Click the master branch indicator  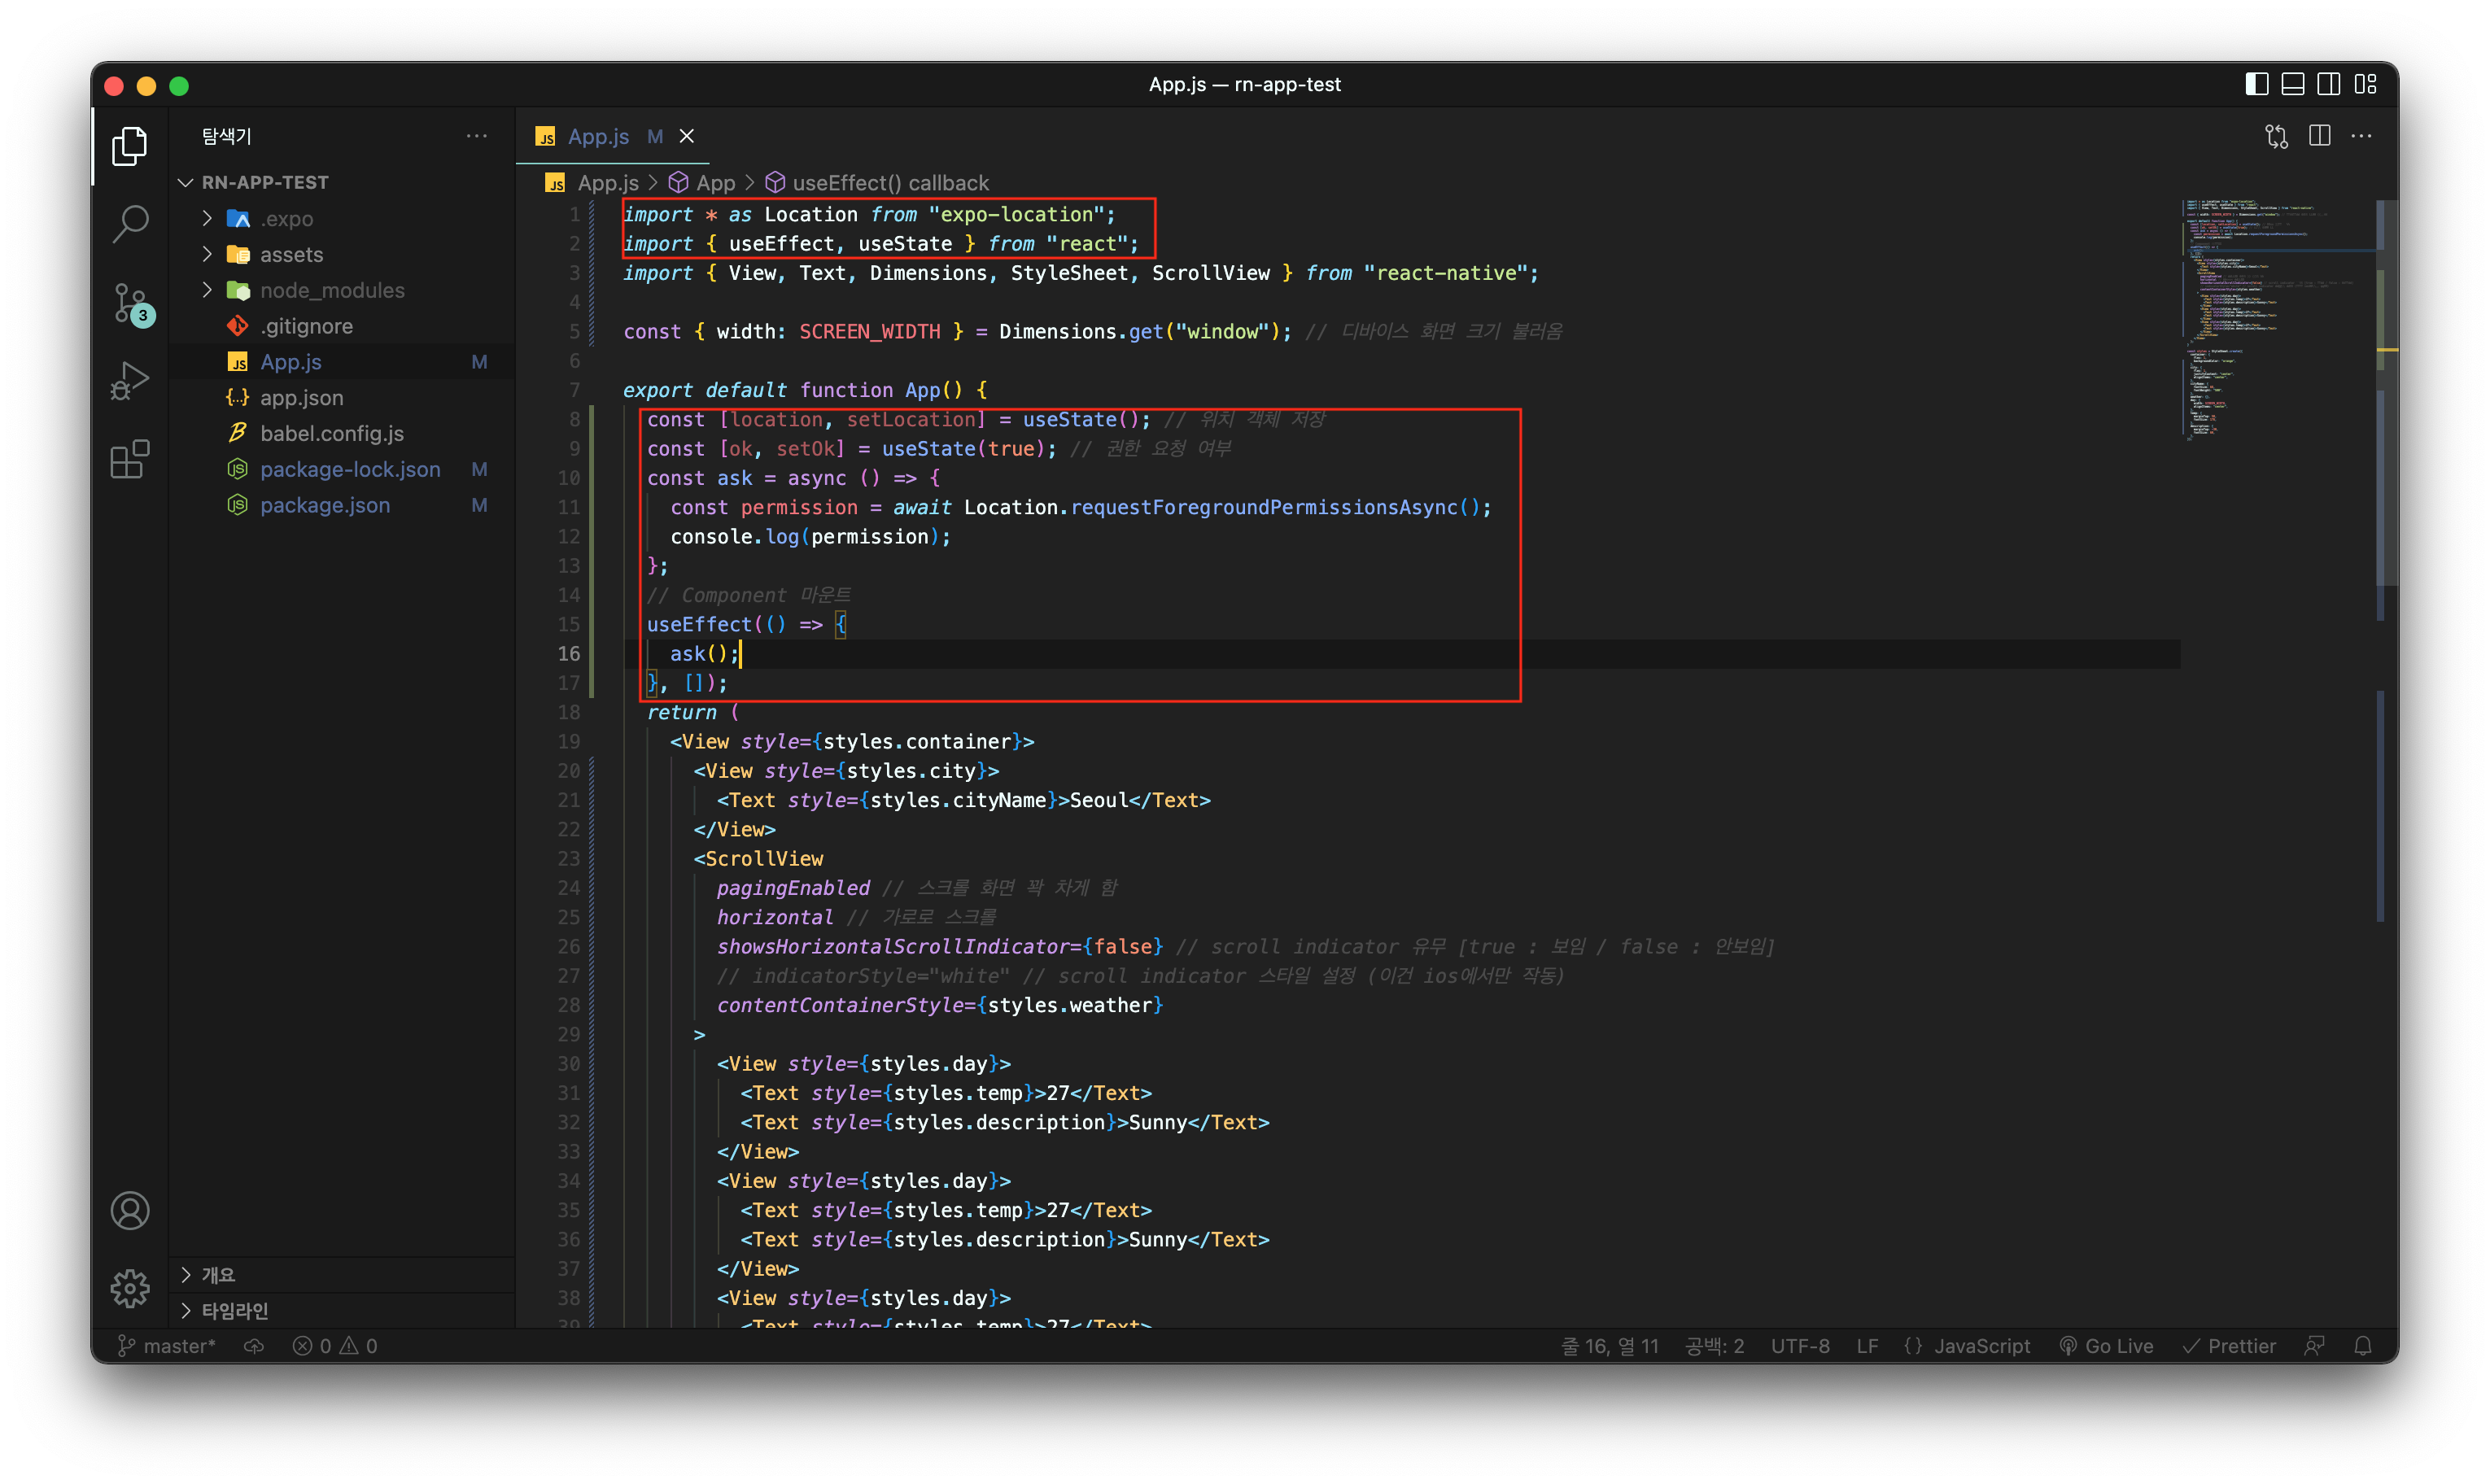tap(167, 1346)
